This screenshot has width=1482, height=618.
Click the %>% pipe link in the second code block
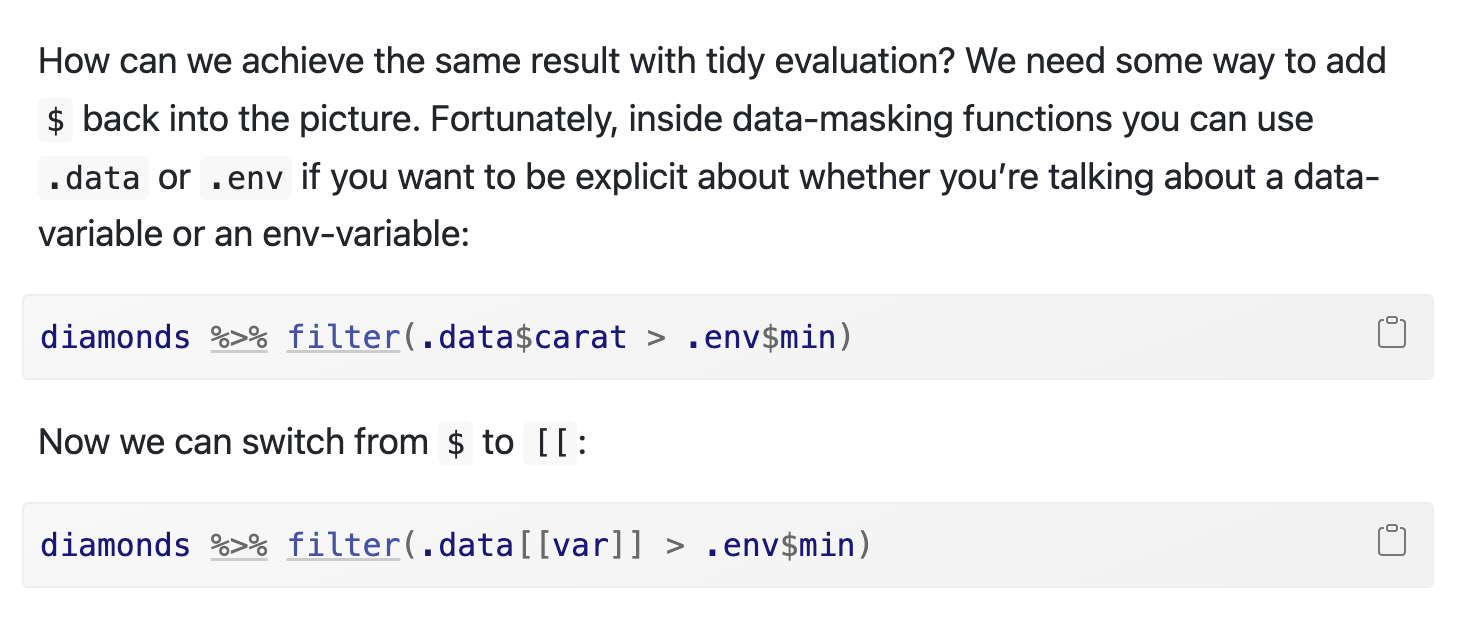[239, 545]
